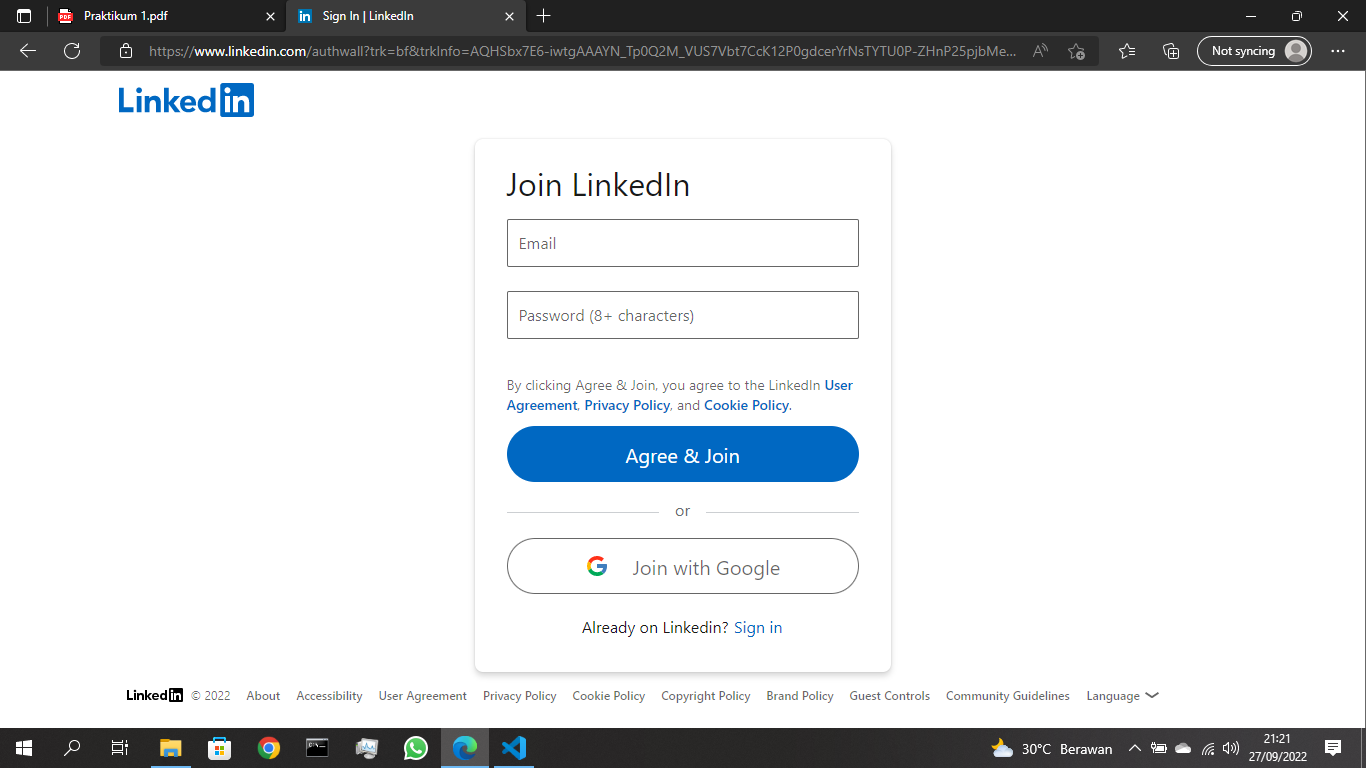Open Cookie Policy in the footer

click(608, 696)
